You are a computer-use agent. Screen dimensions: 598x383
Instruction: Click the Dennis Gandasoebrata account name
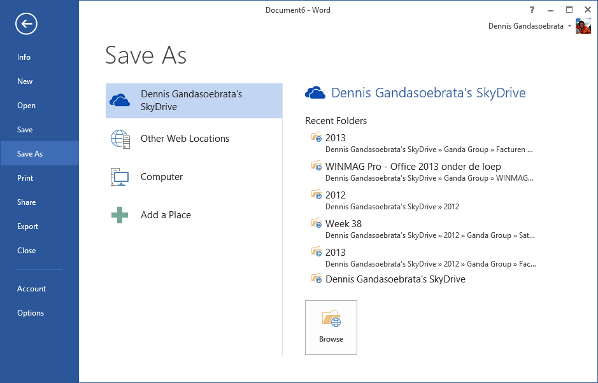[x=526, y=26]
